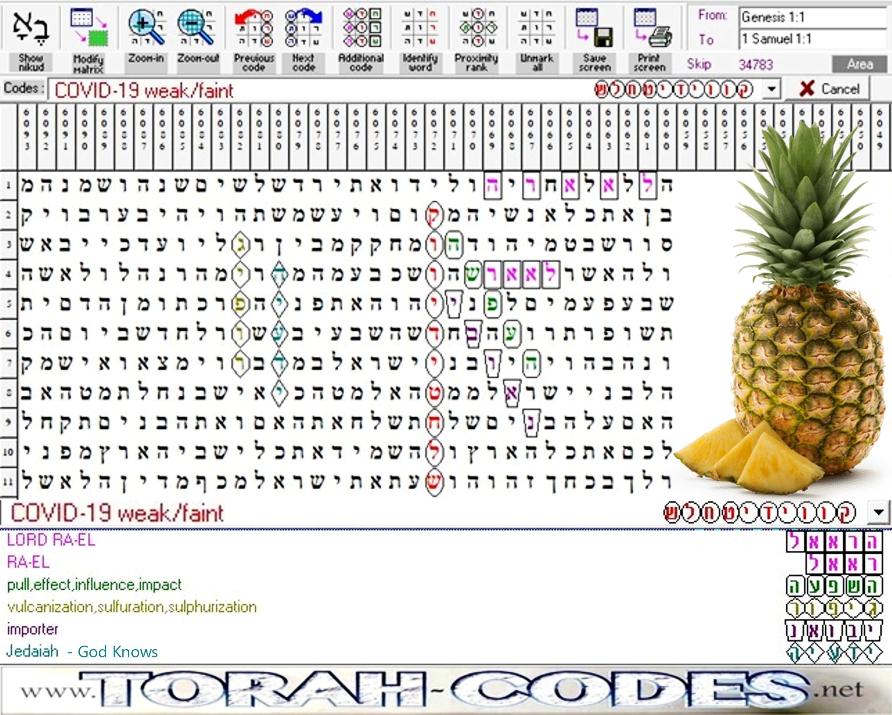Click the Zoom-in magnifier icon

pyautogui.click(x=146, y=27)
